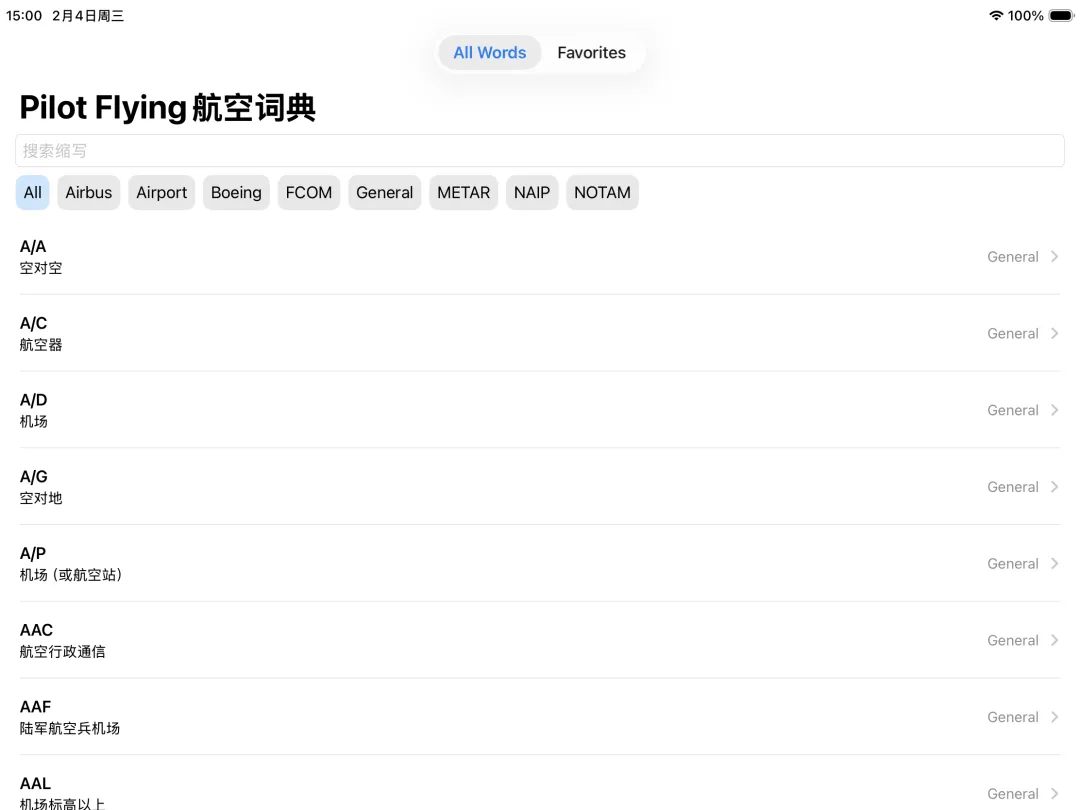
Task: Filter words by Boeing category
Action: 236,193
